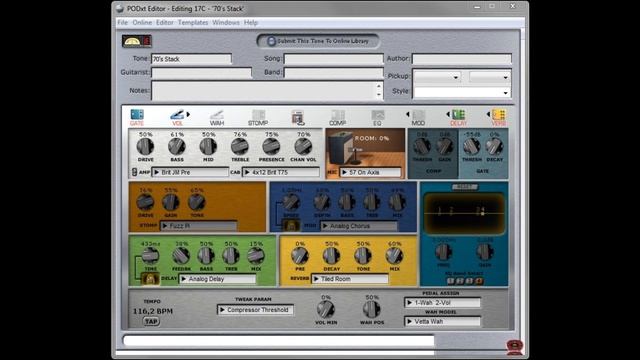Click the EQ reset button above display
The width and height of the screenshot is (640, 360).
click(x=464, y=187)
